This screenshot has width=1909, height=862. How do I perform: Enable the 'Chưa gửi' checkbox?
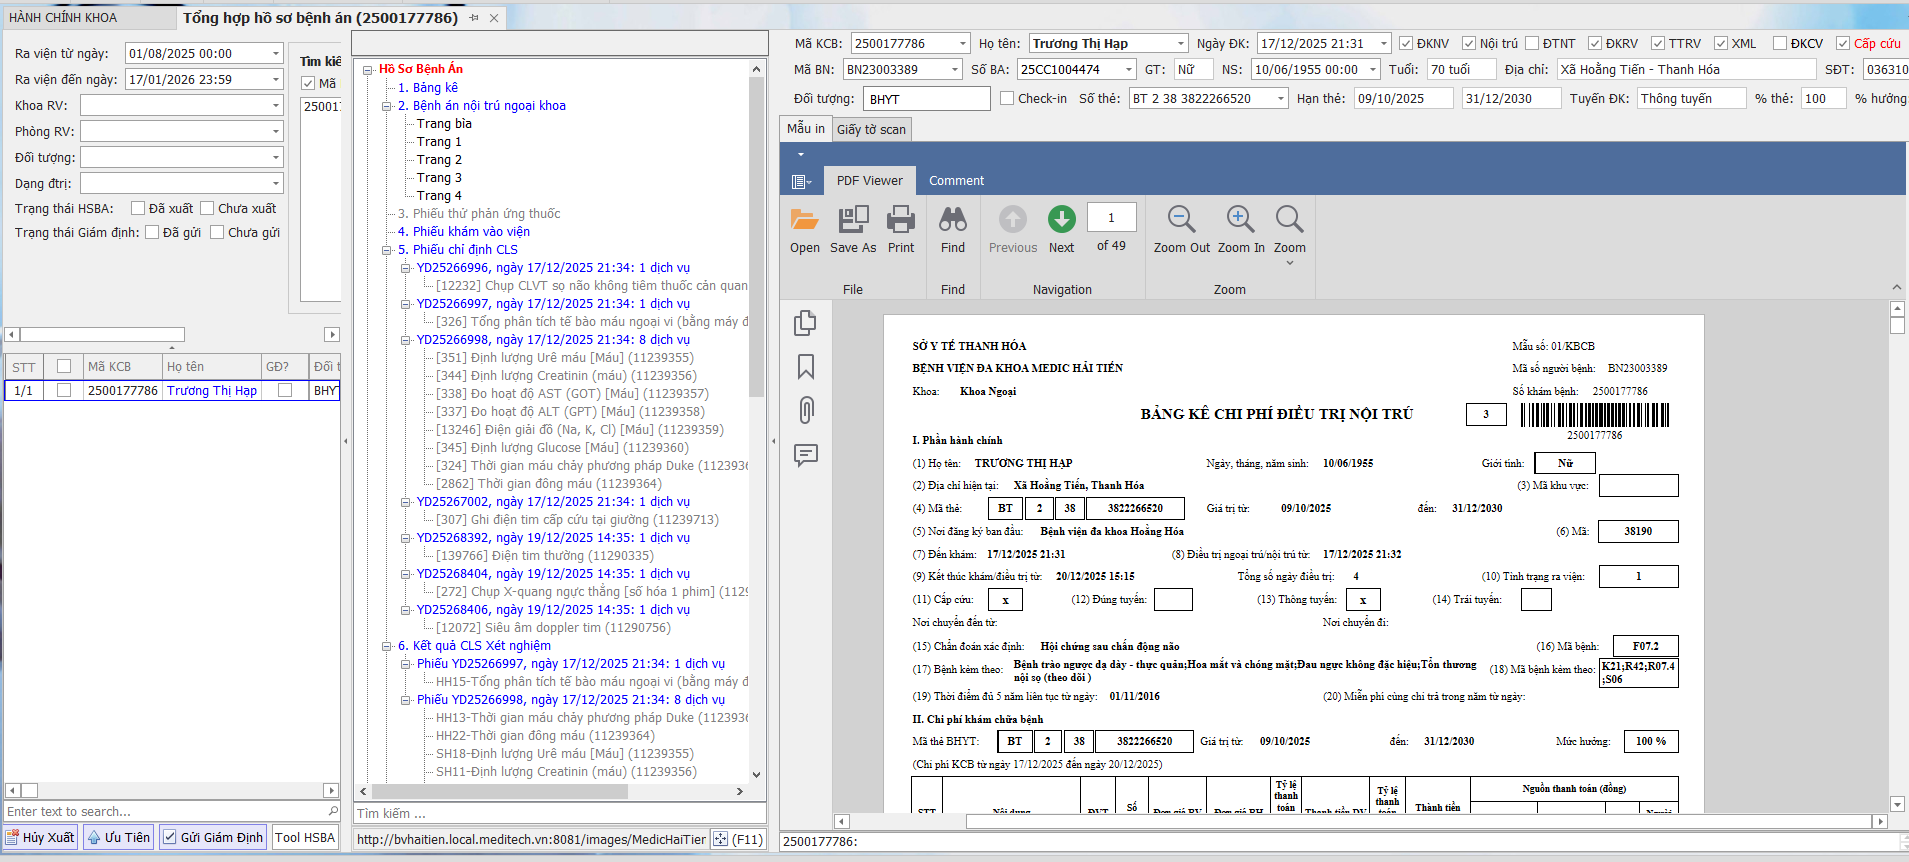click(x=217, y=232)
